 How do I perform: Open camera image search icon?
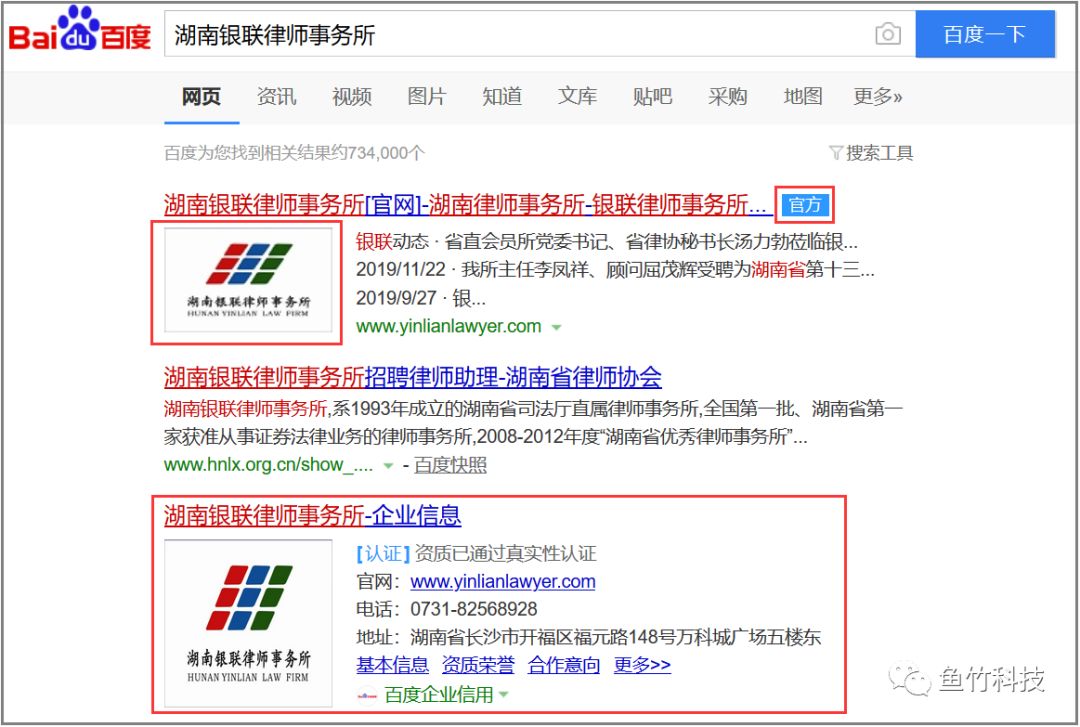[x=887, y=35]
